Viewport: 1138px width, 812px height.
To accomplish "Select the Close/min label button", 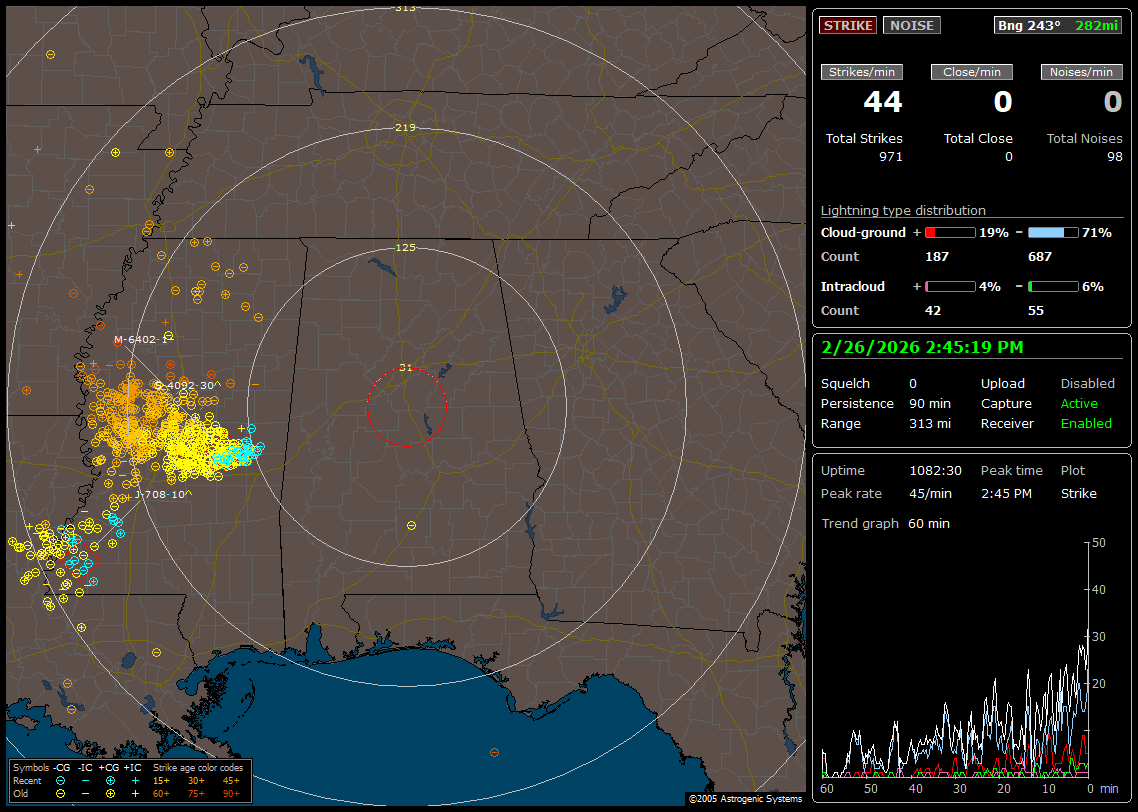I will click(x=972, y=72).
